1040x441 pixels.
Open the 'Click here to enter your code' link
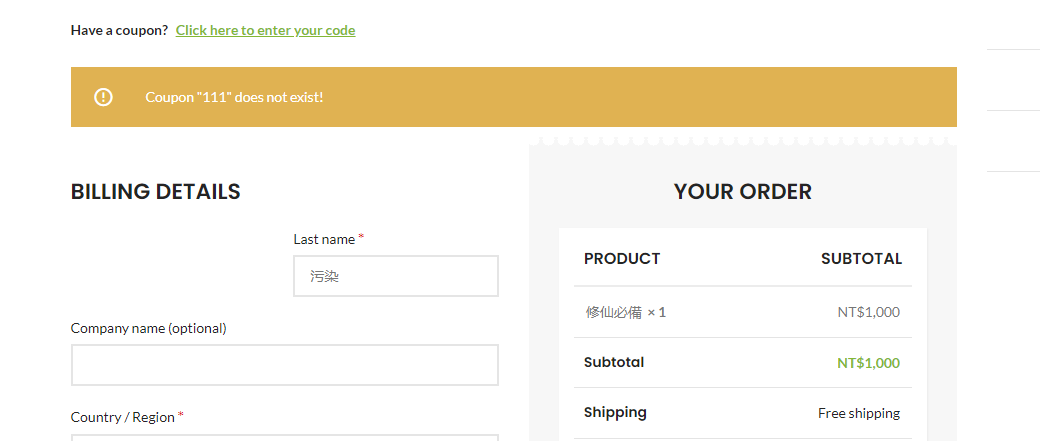point(265,30)
